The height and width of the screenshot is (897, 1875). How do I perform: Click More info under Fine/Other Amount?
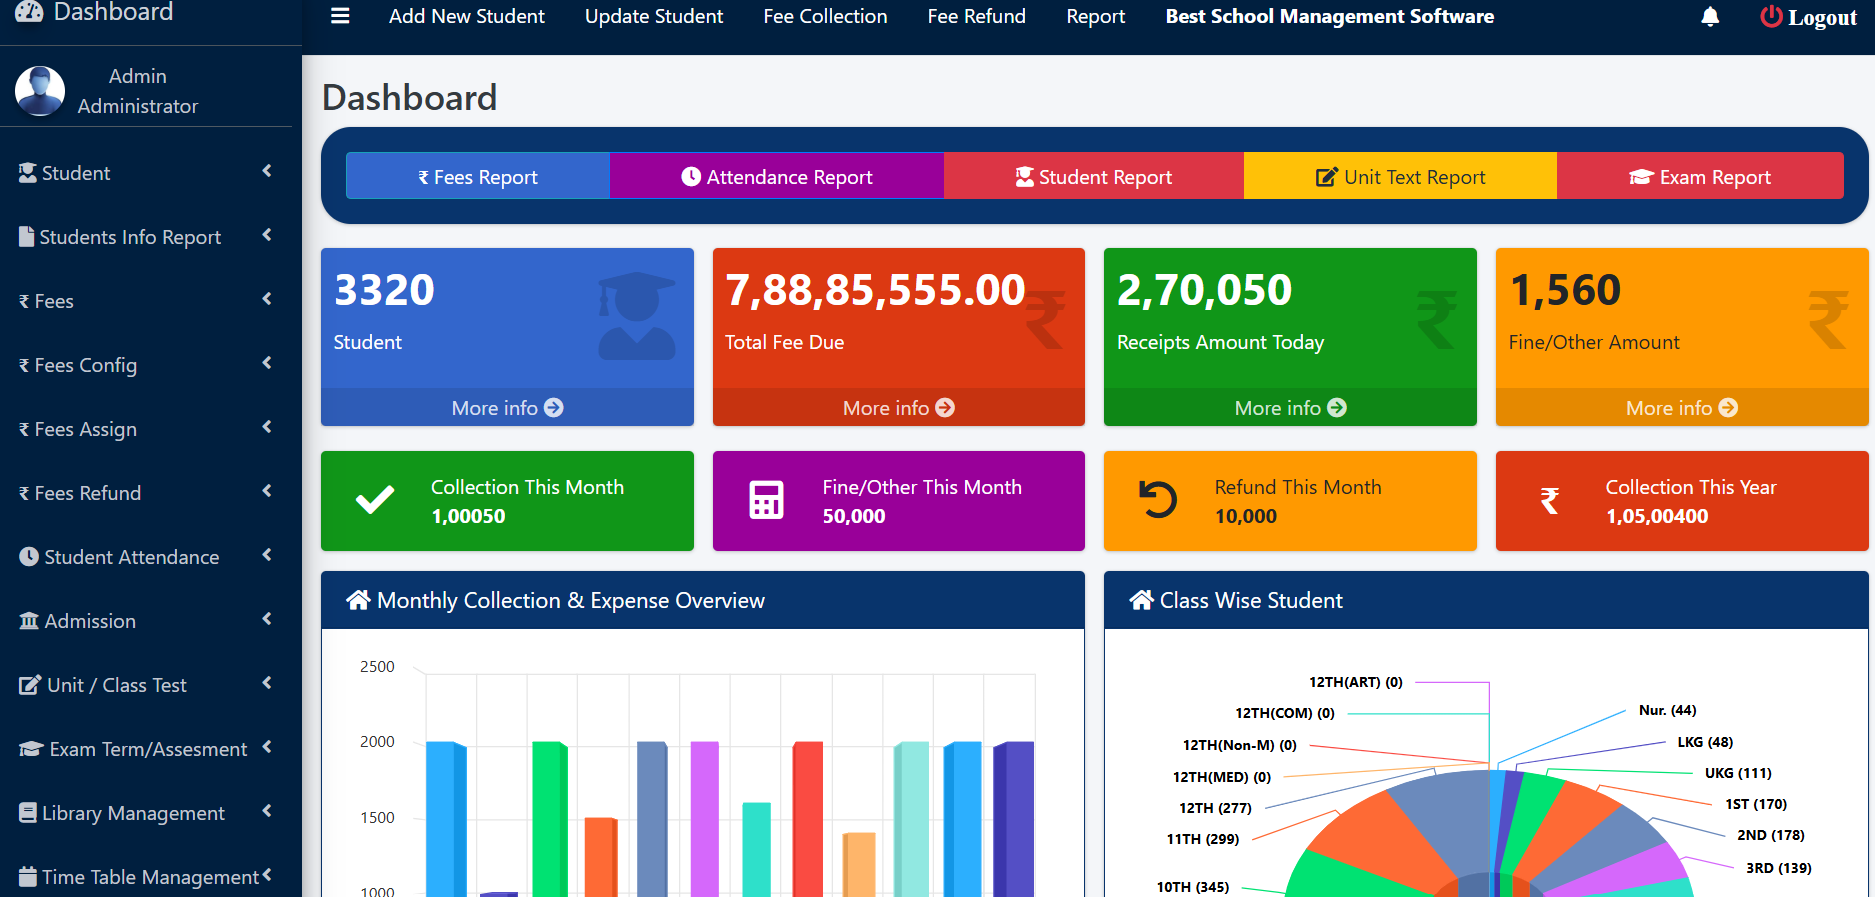point(1681,408)
